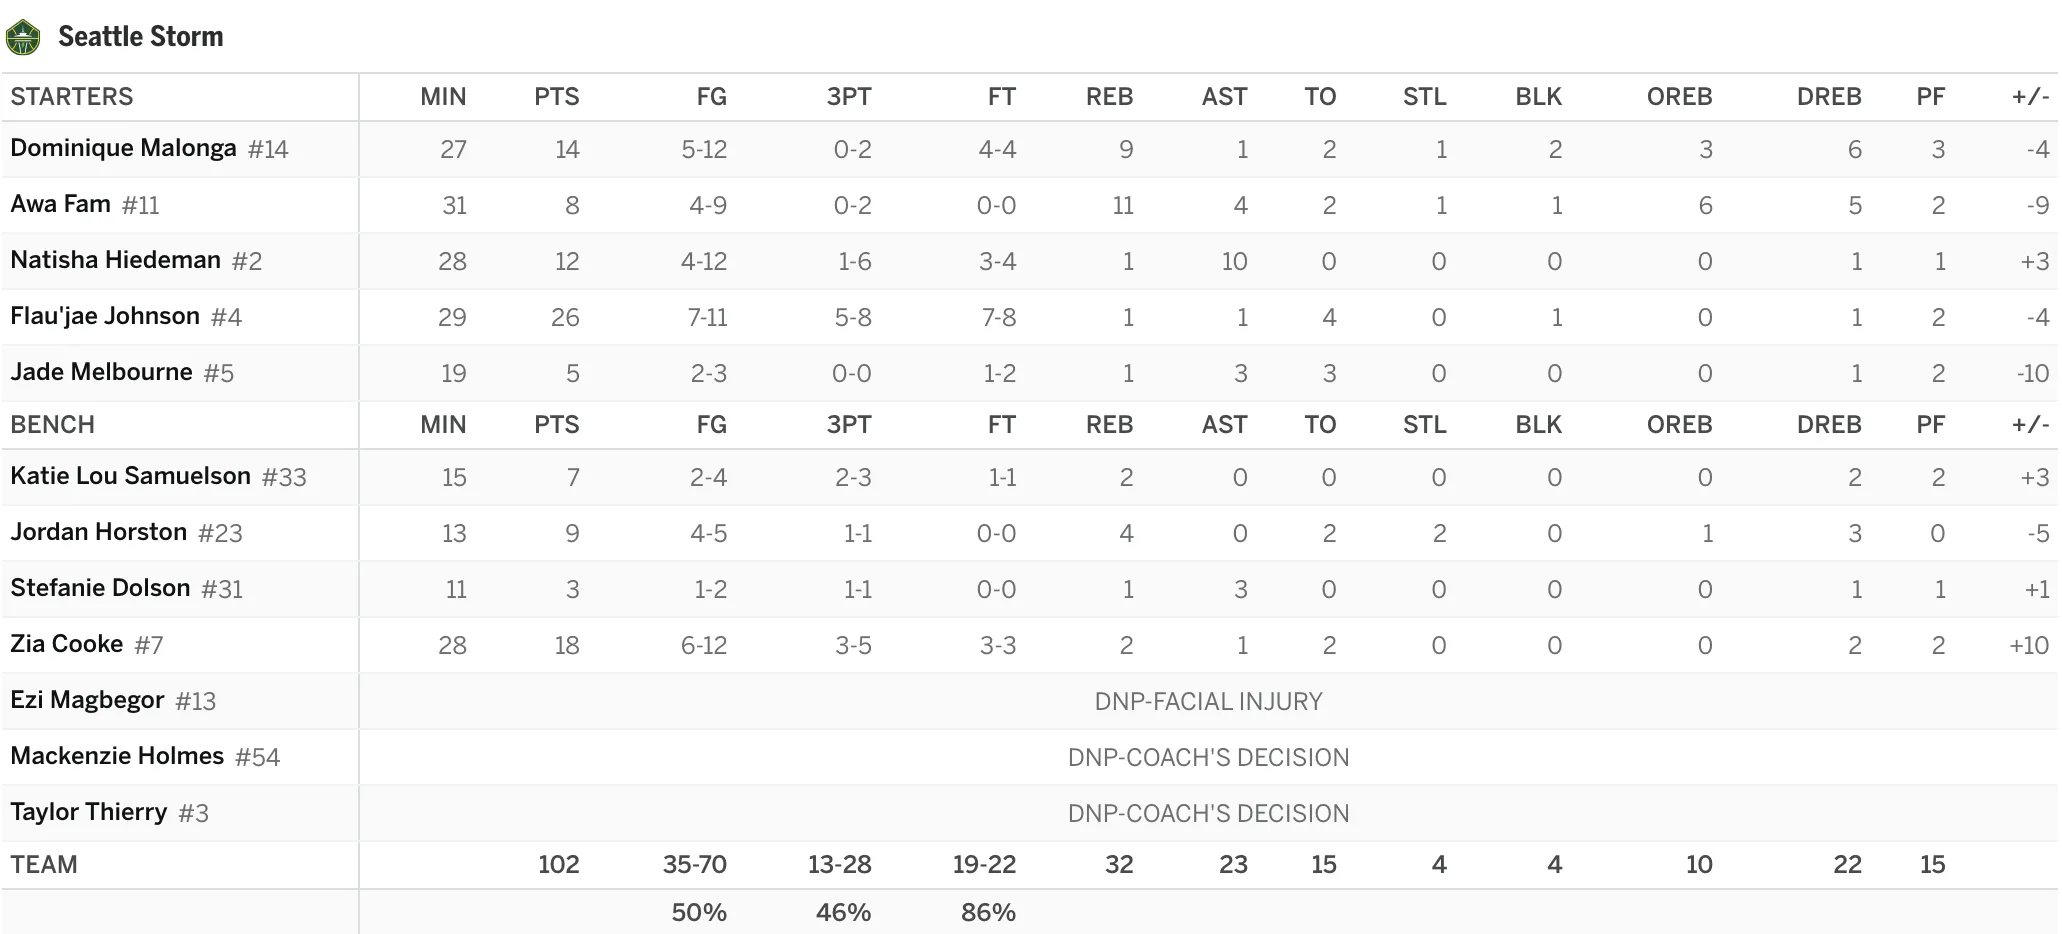
Task: Click the starters MIN column header
Action: tap(443, 97)
